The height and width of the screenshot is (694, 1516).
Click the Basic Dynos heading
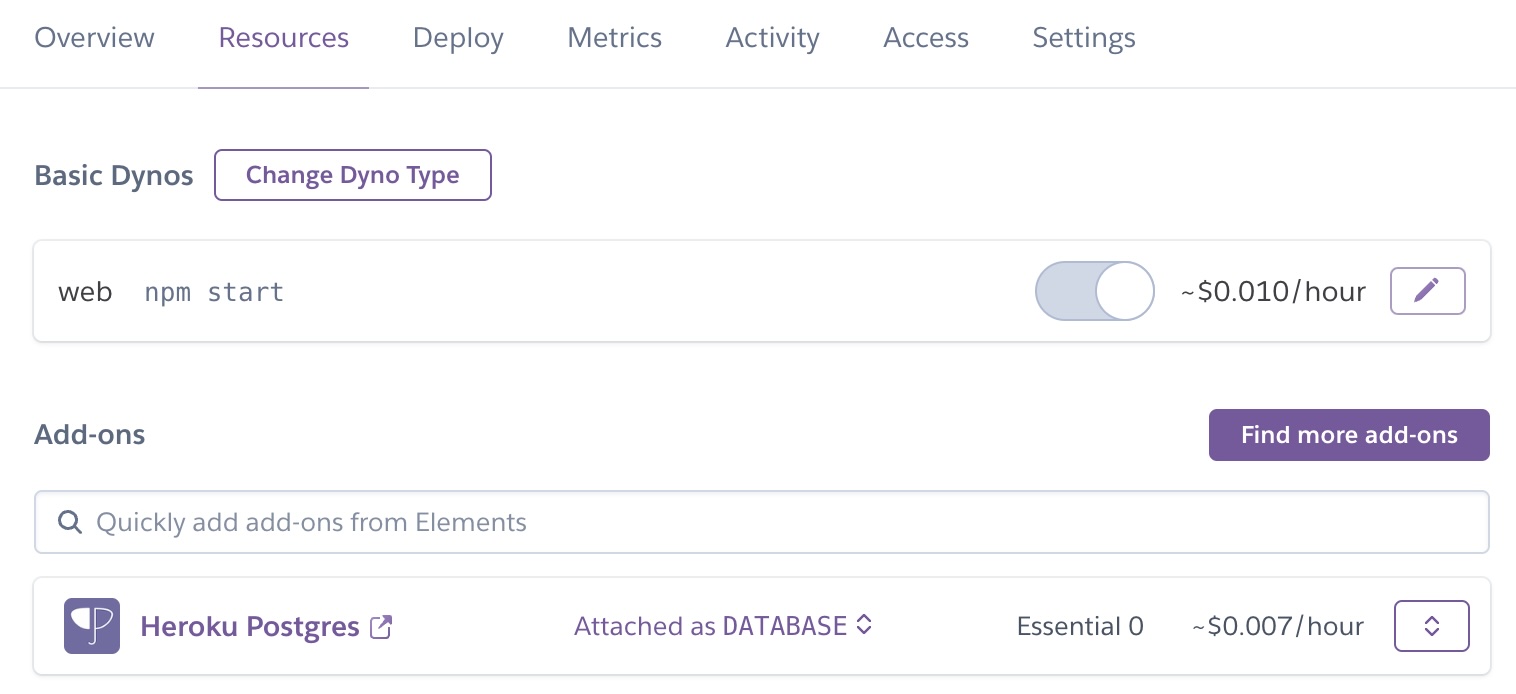[x=114, y=176]
